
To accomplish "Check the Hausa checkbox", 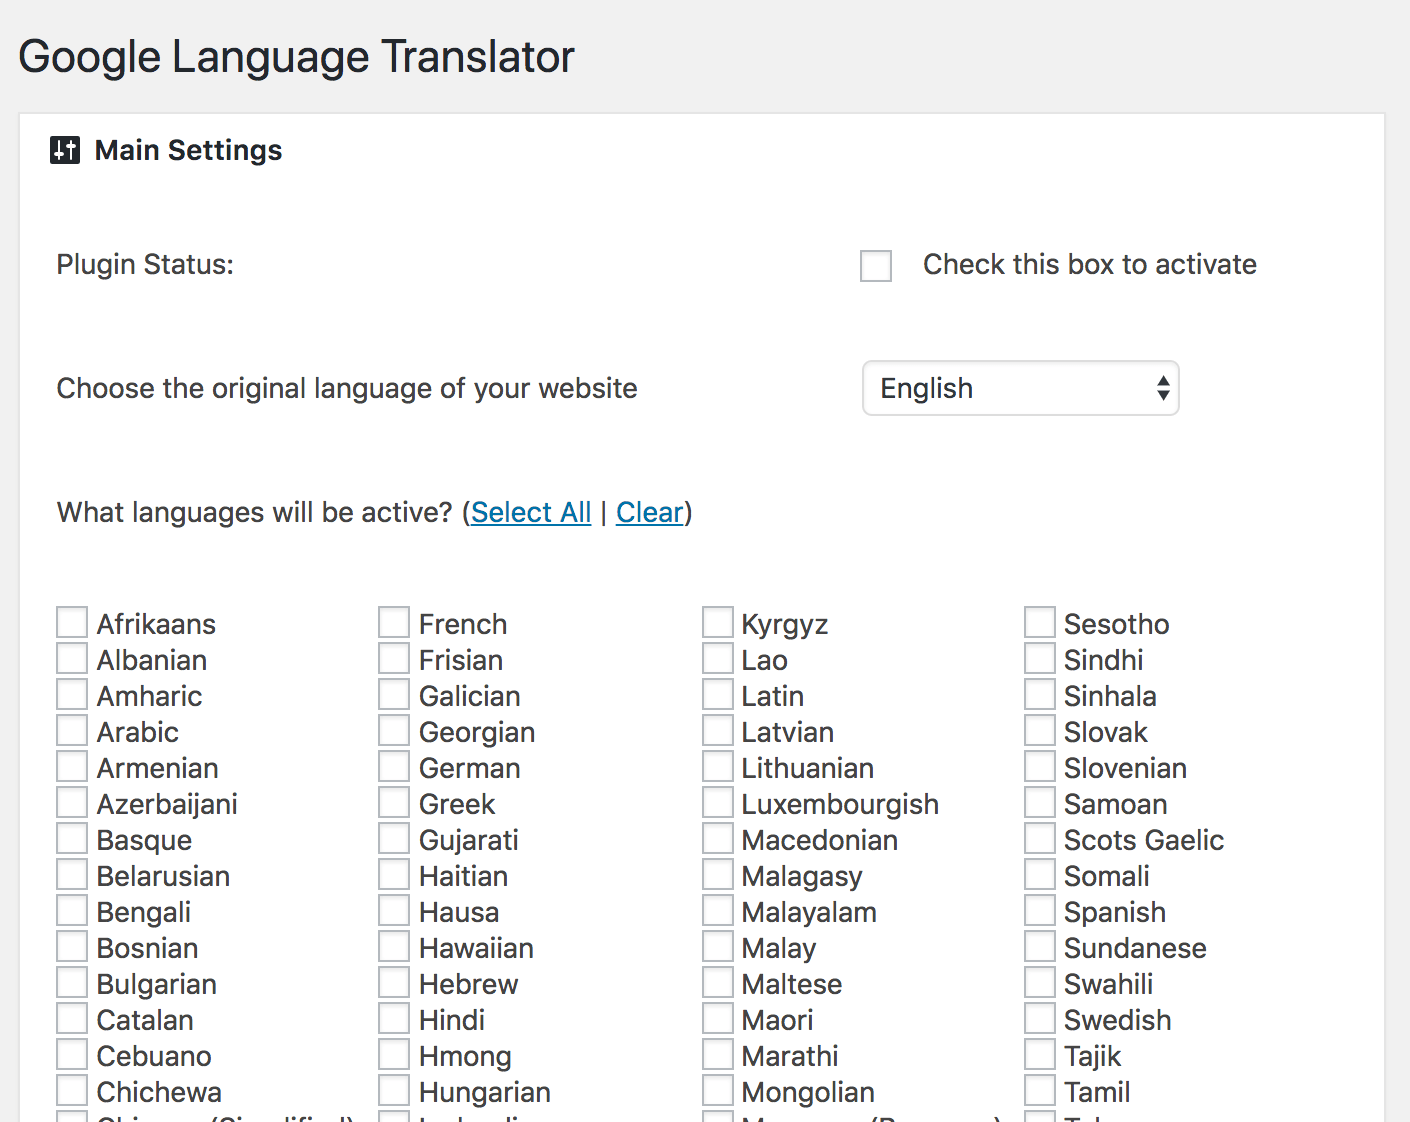I will point(394,910).
